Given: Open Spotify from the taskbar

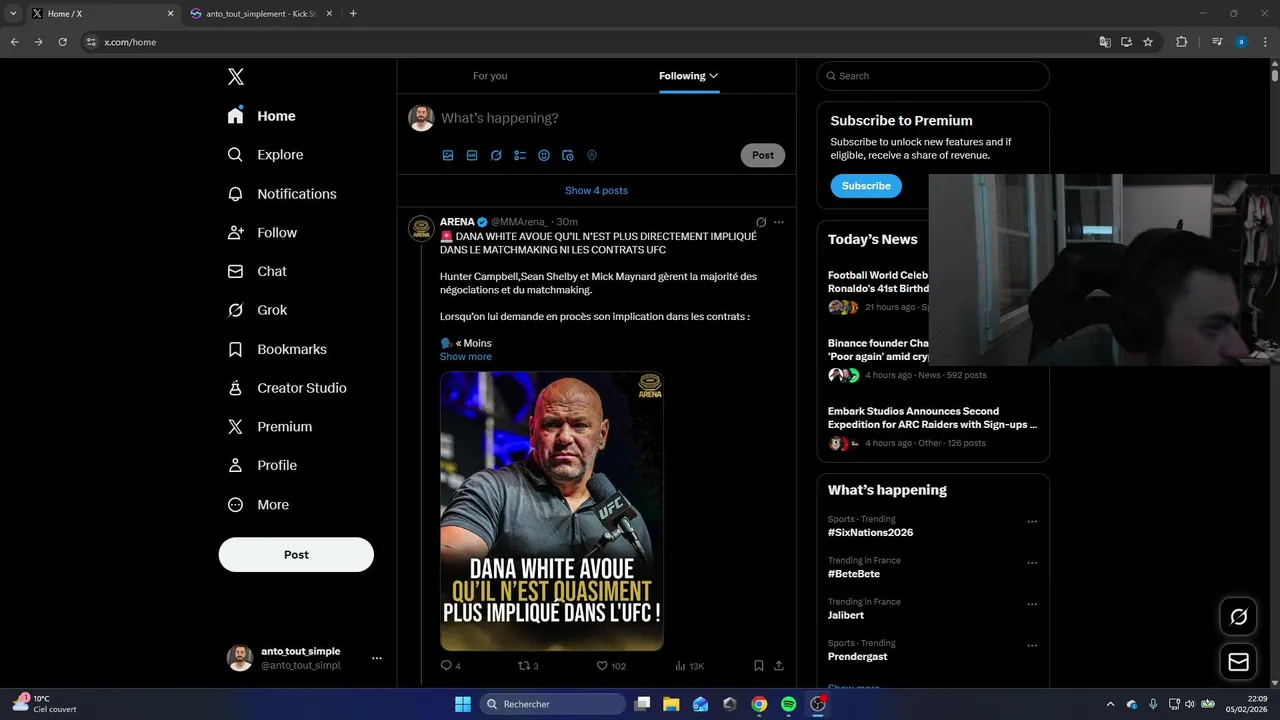Looking at the screenshot, I should click(x=788, y=704).
